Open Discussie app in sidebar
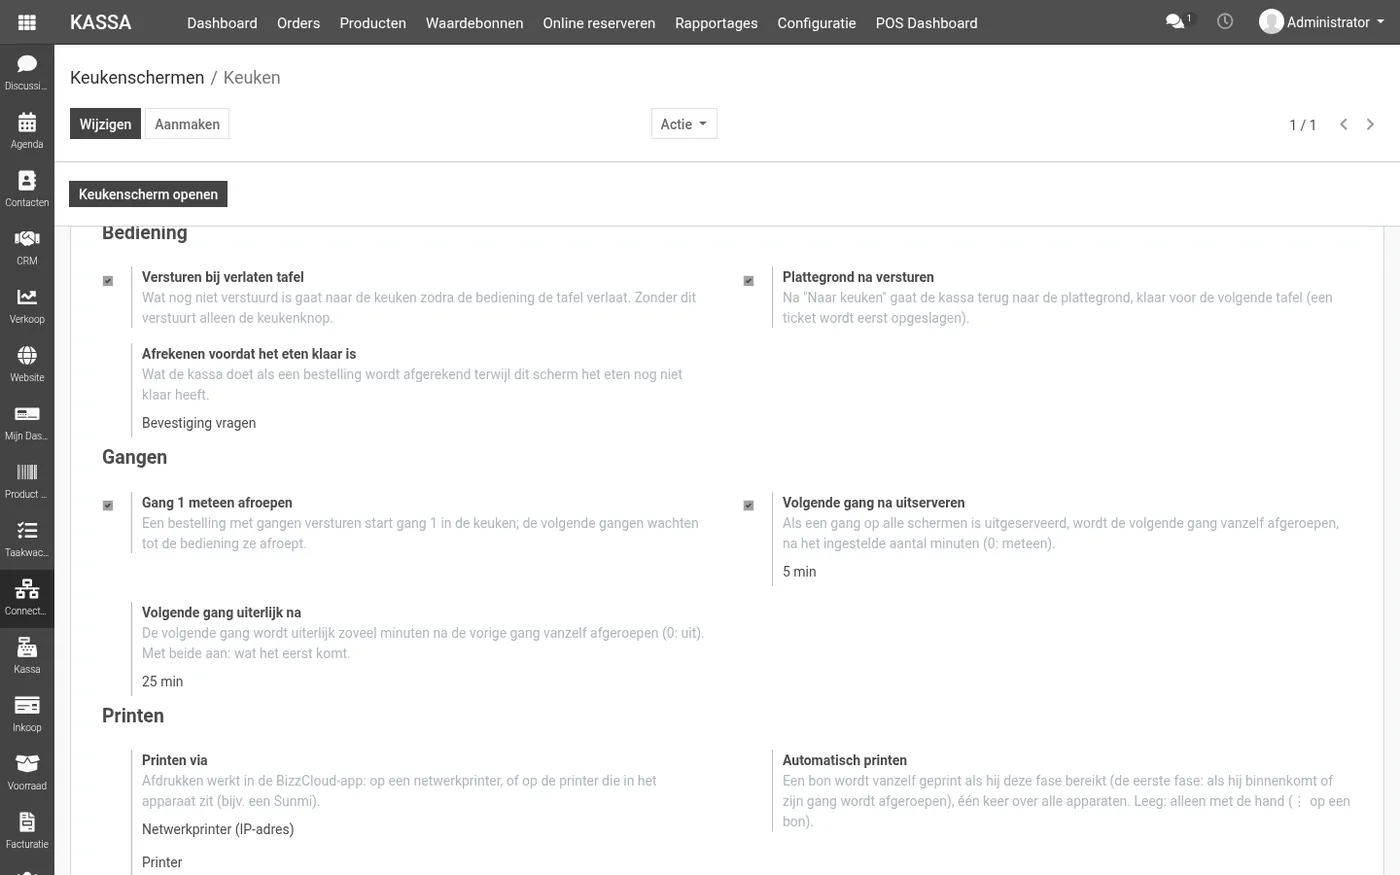The height and width of the screenshot is (875, 1400). [x=27, y=72]
